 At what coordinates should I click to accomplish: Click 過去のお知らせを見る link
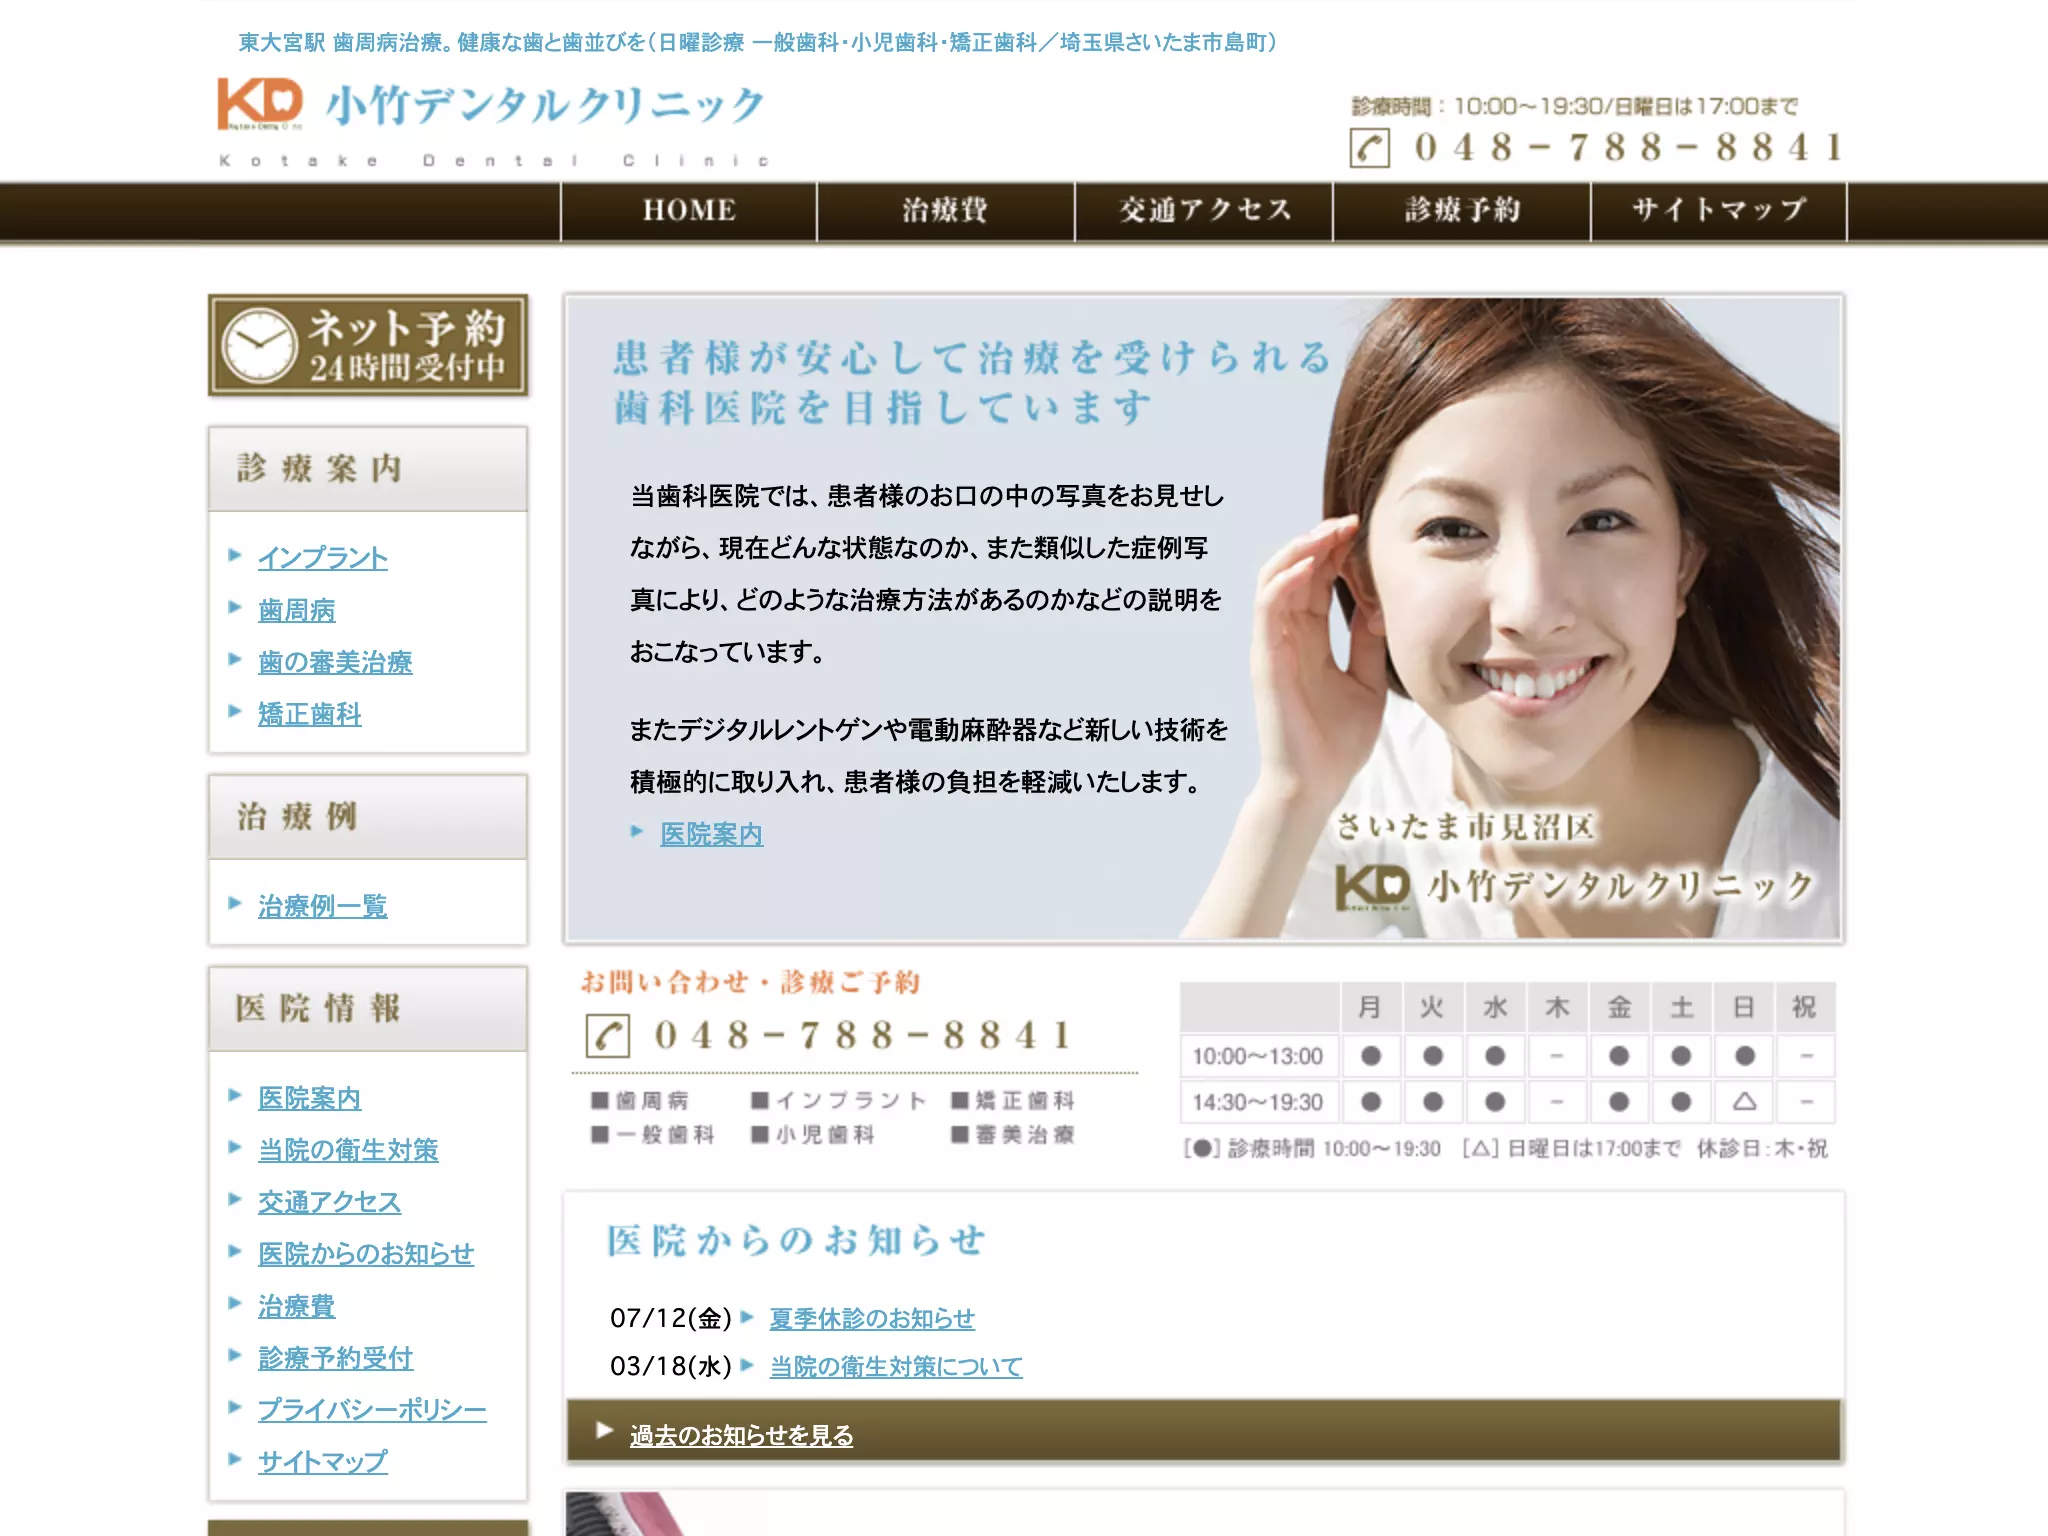point(741,1434)
